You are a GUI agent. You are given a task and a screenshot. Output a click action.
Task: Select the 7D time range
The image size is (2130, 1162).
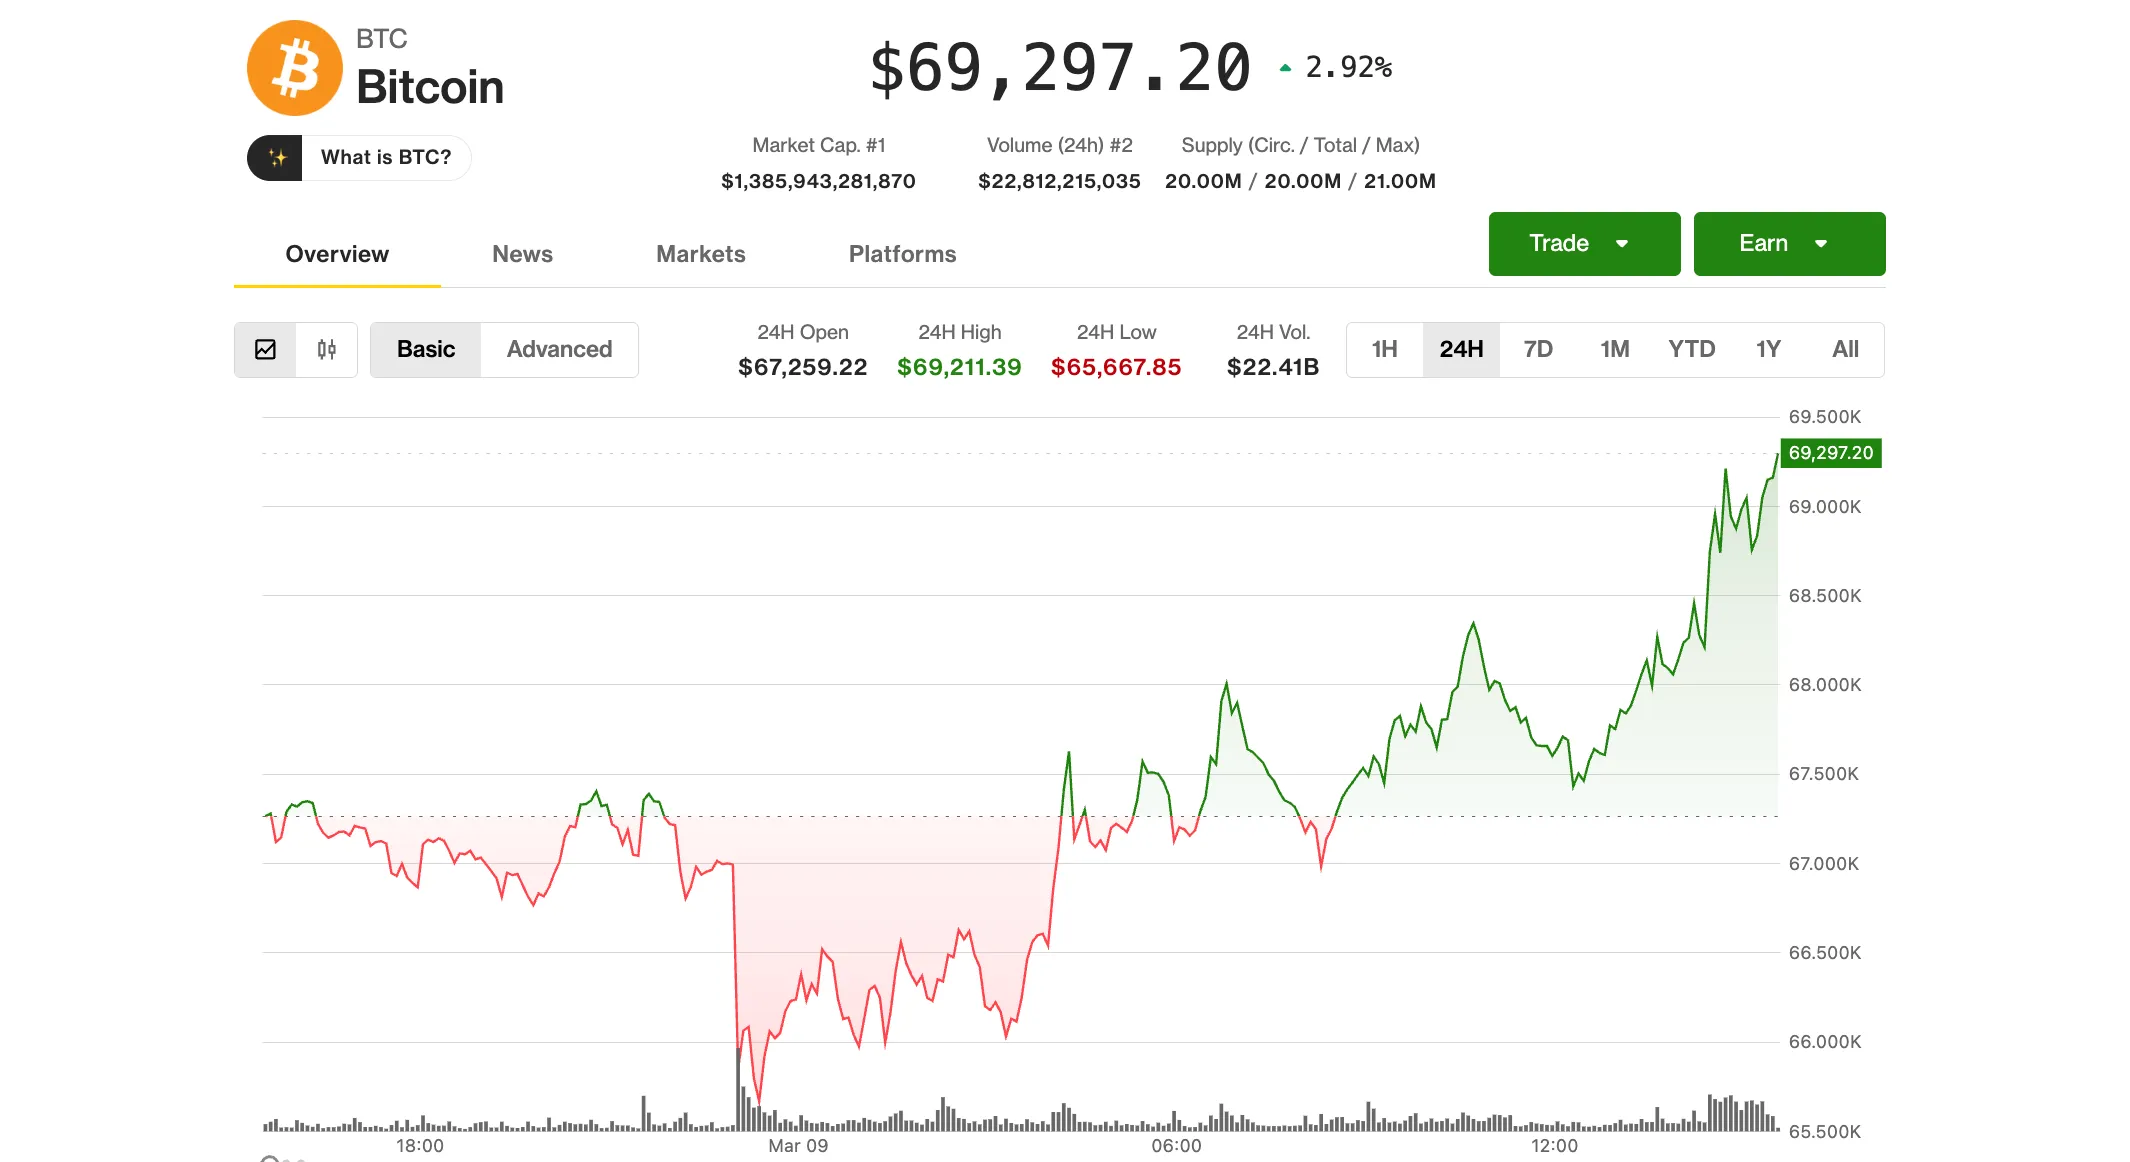1538,349
